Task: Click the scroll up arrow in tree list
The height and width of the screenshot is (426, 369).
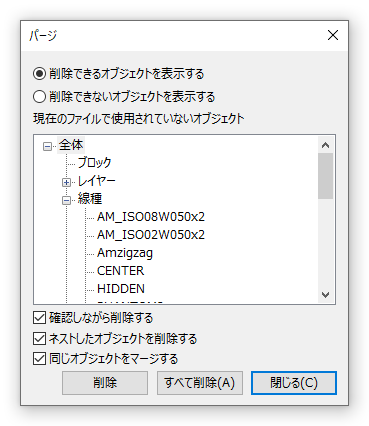Action: pos(326,145)
